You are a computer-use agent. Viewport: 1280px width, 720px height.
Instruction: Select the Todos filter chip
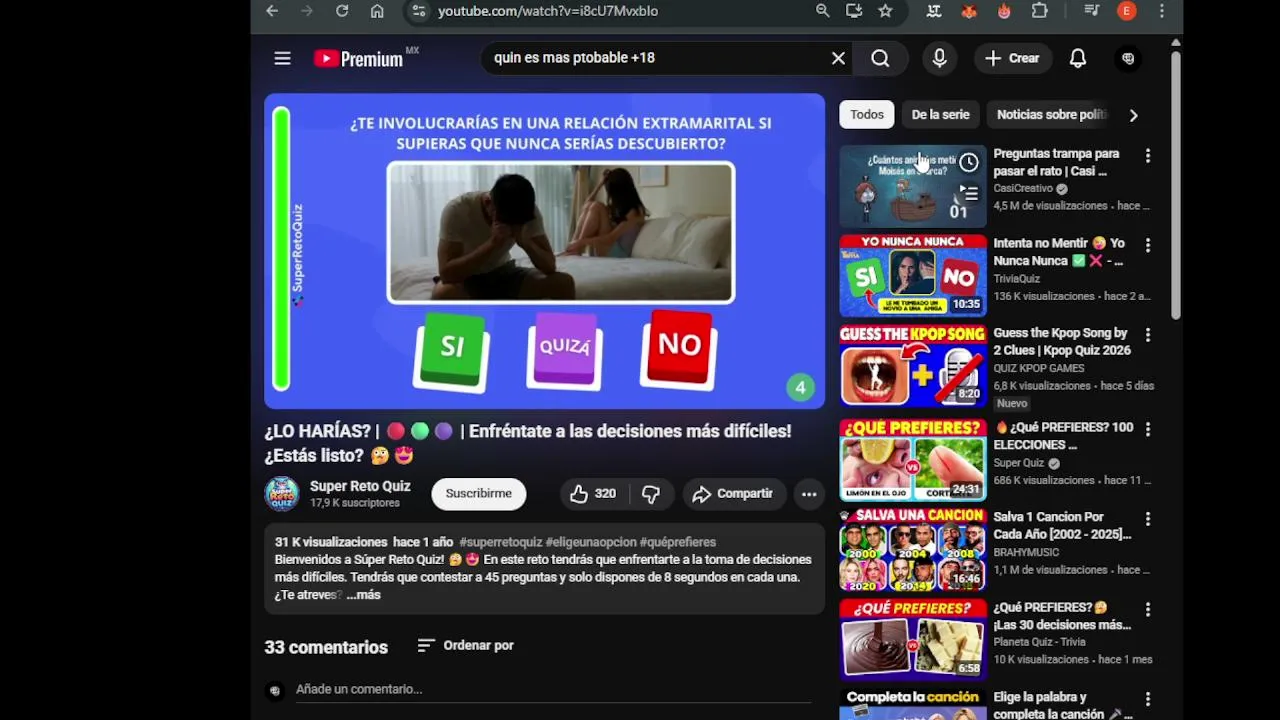(867, 114)
